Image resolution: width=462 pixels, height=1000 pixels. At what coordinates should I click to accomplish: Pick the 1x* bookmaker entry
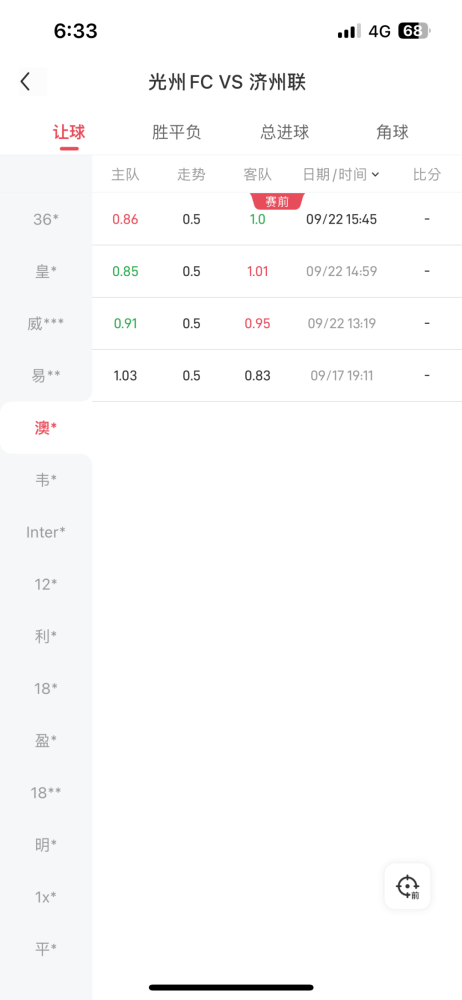[x=46, y=897]
